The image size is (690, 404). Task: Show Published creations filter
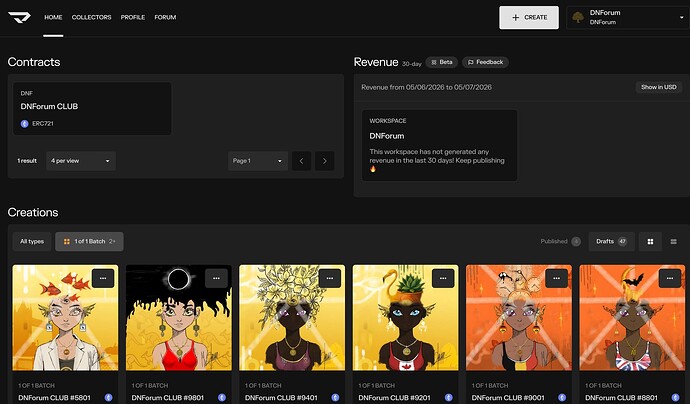561,241
